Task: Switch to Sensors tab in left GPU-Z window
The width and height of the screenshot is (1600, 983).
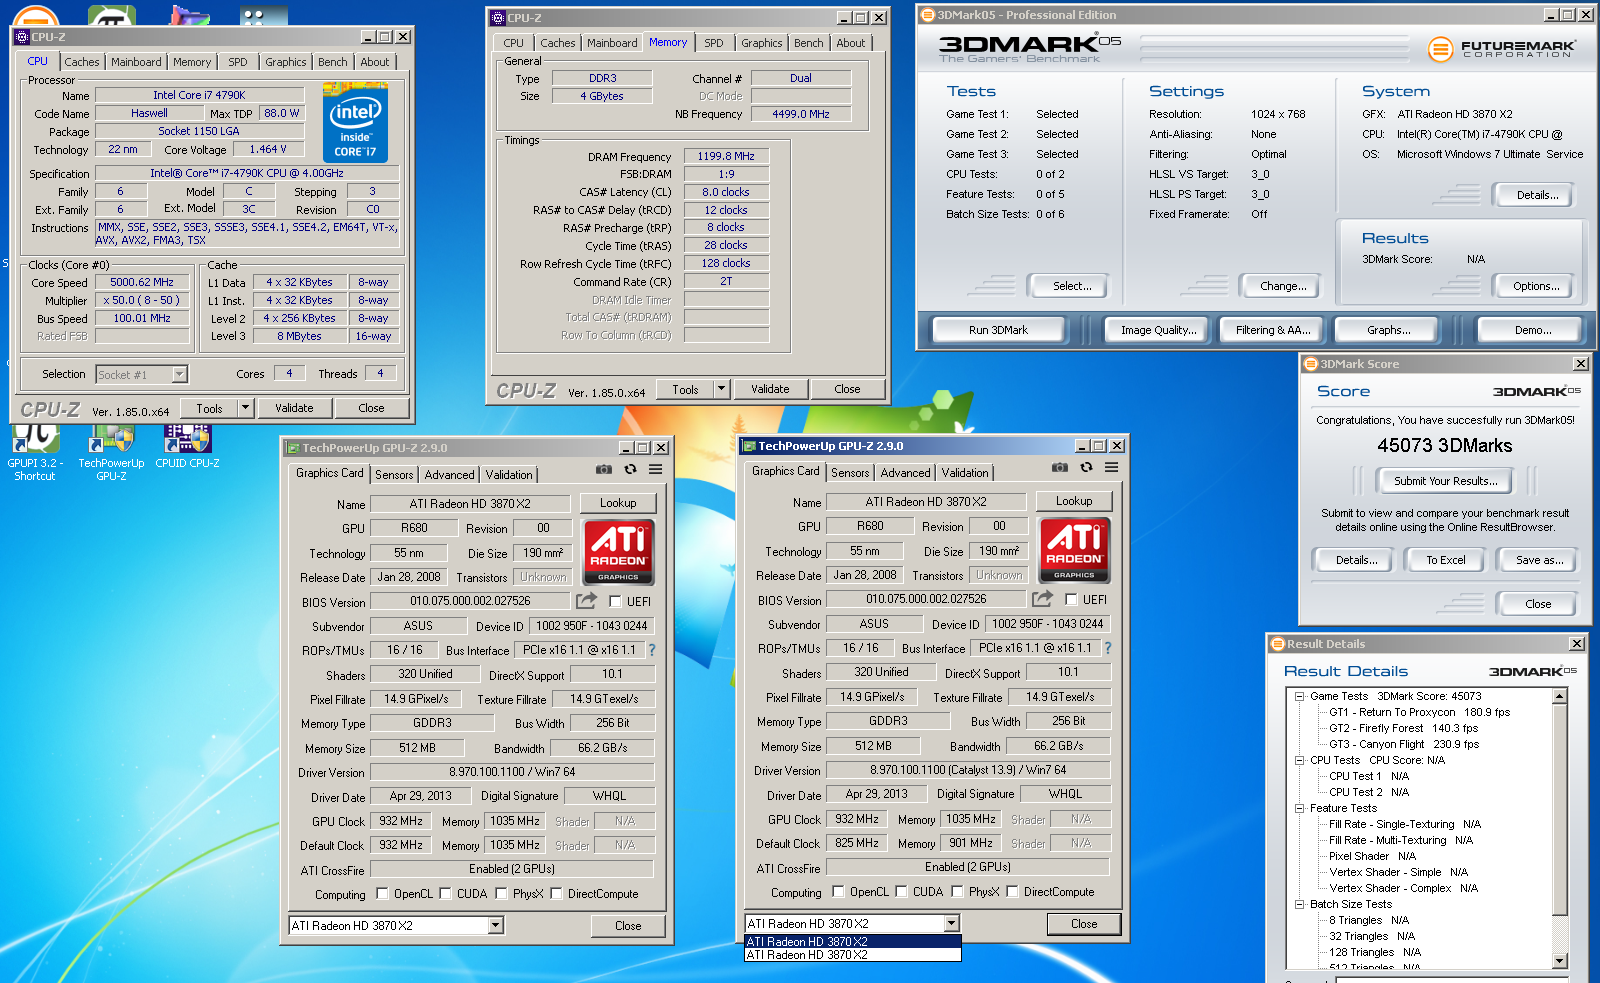Action: (394, 475)
